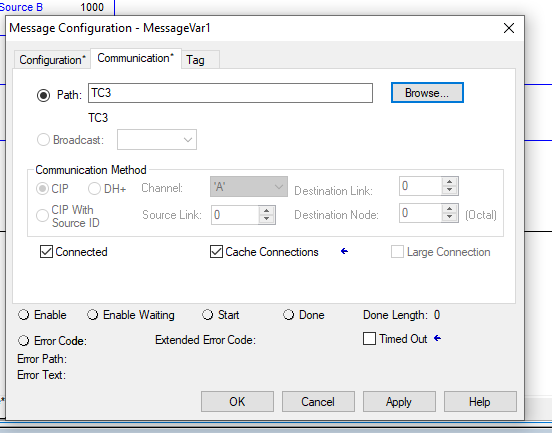This screenshot has width=552, height=433.
Task: Uncheck the Cache Connections checkbox
Action: tap(216, 252)
